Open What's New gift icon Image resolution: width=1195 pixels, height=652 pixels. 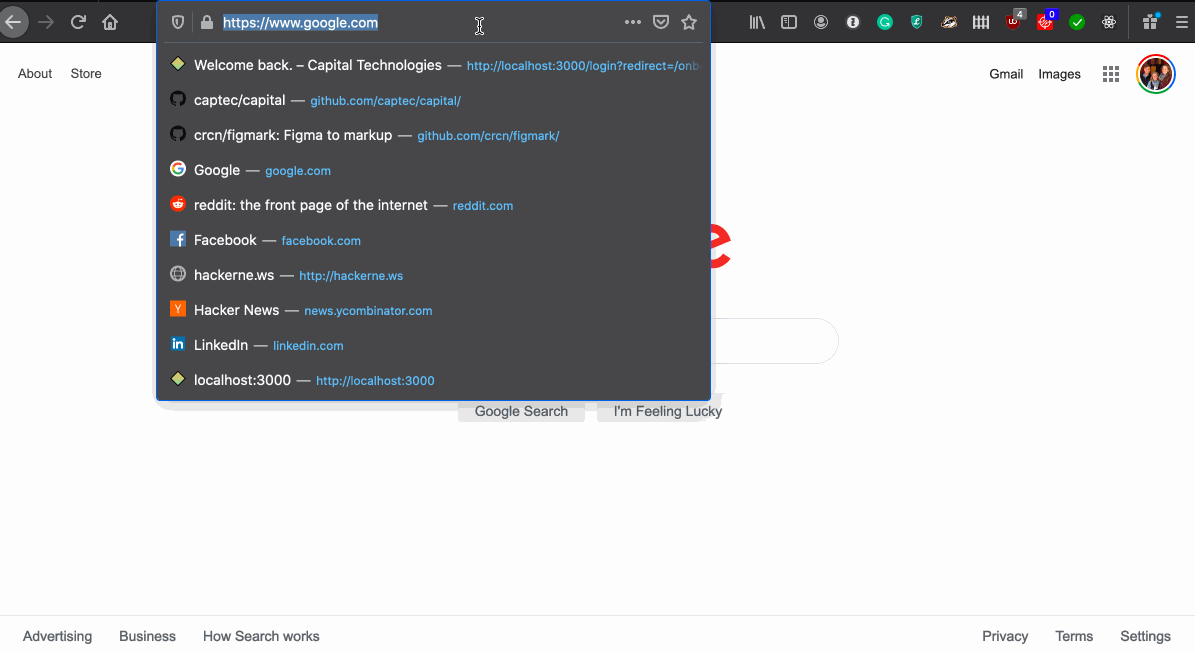(1150, 22)
